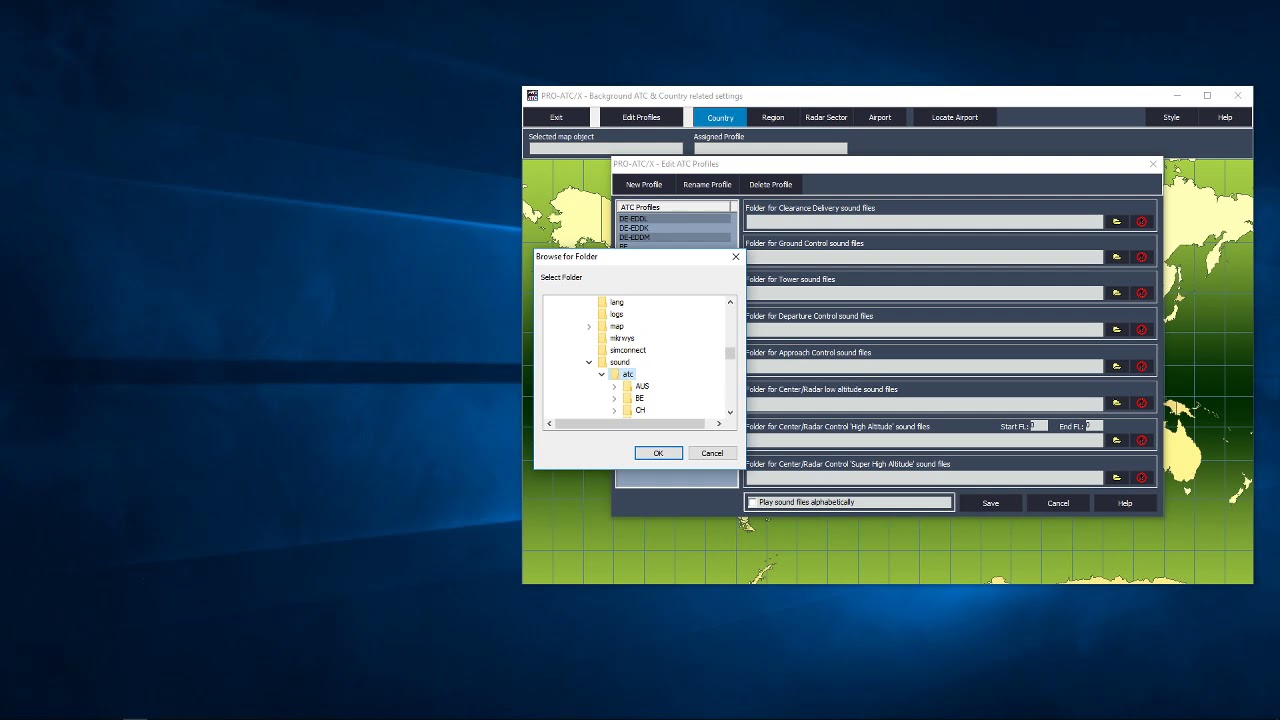
Task: Collapse the sound folder in the tree
Action: (x=589, y=362)
